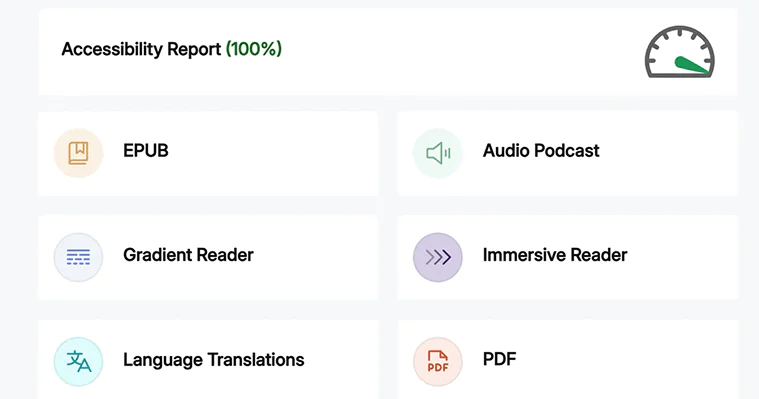Choose the Gradient Reader text label
This screenshot has width=759, height=399.
click(188, 255)
